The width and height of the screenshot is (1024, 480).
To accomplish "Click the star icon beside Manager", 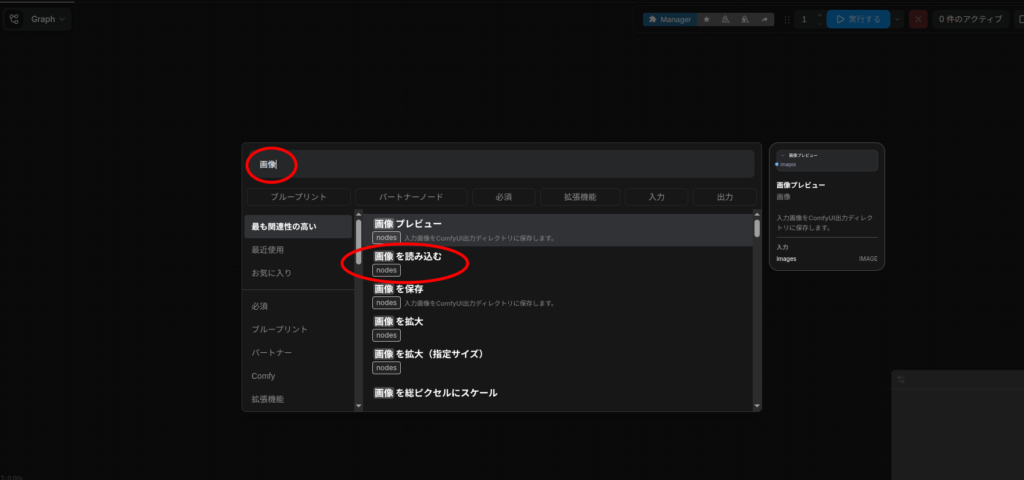I will (707, 19).
